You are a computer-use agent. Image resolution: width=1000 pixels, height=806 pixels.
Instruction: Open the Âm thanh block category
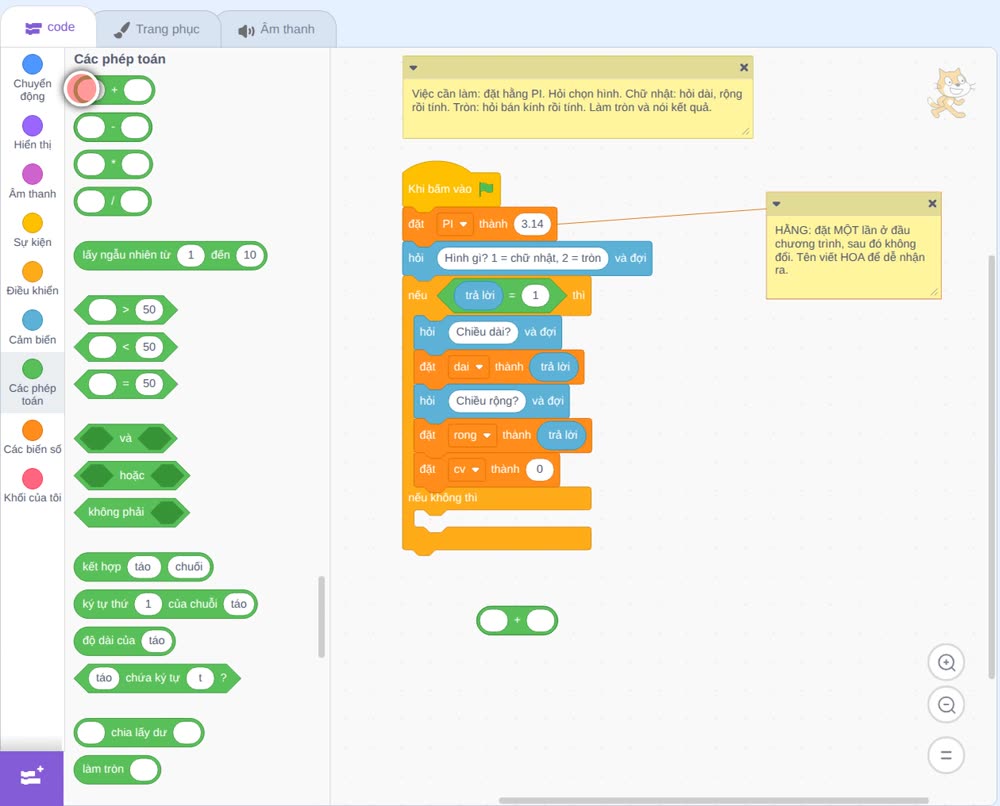pyautogui.click(x=33, y=181)
